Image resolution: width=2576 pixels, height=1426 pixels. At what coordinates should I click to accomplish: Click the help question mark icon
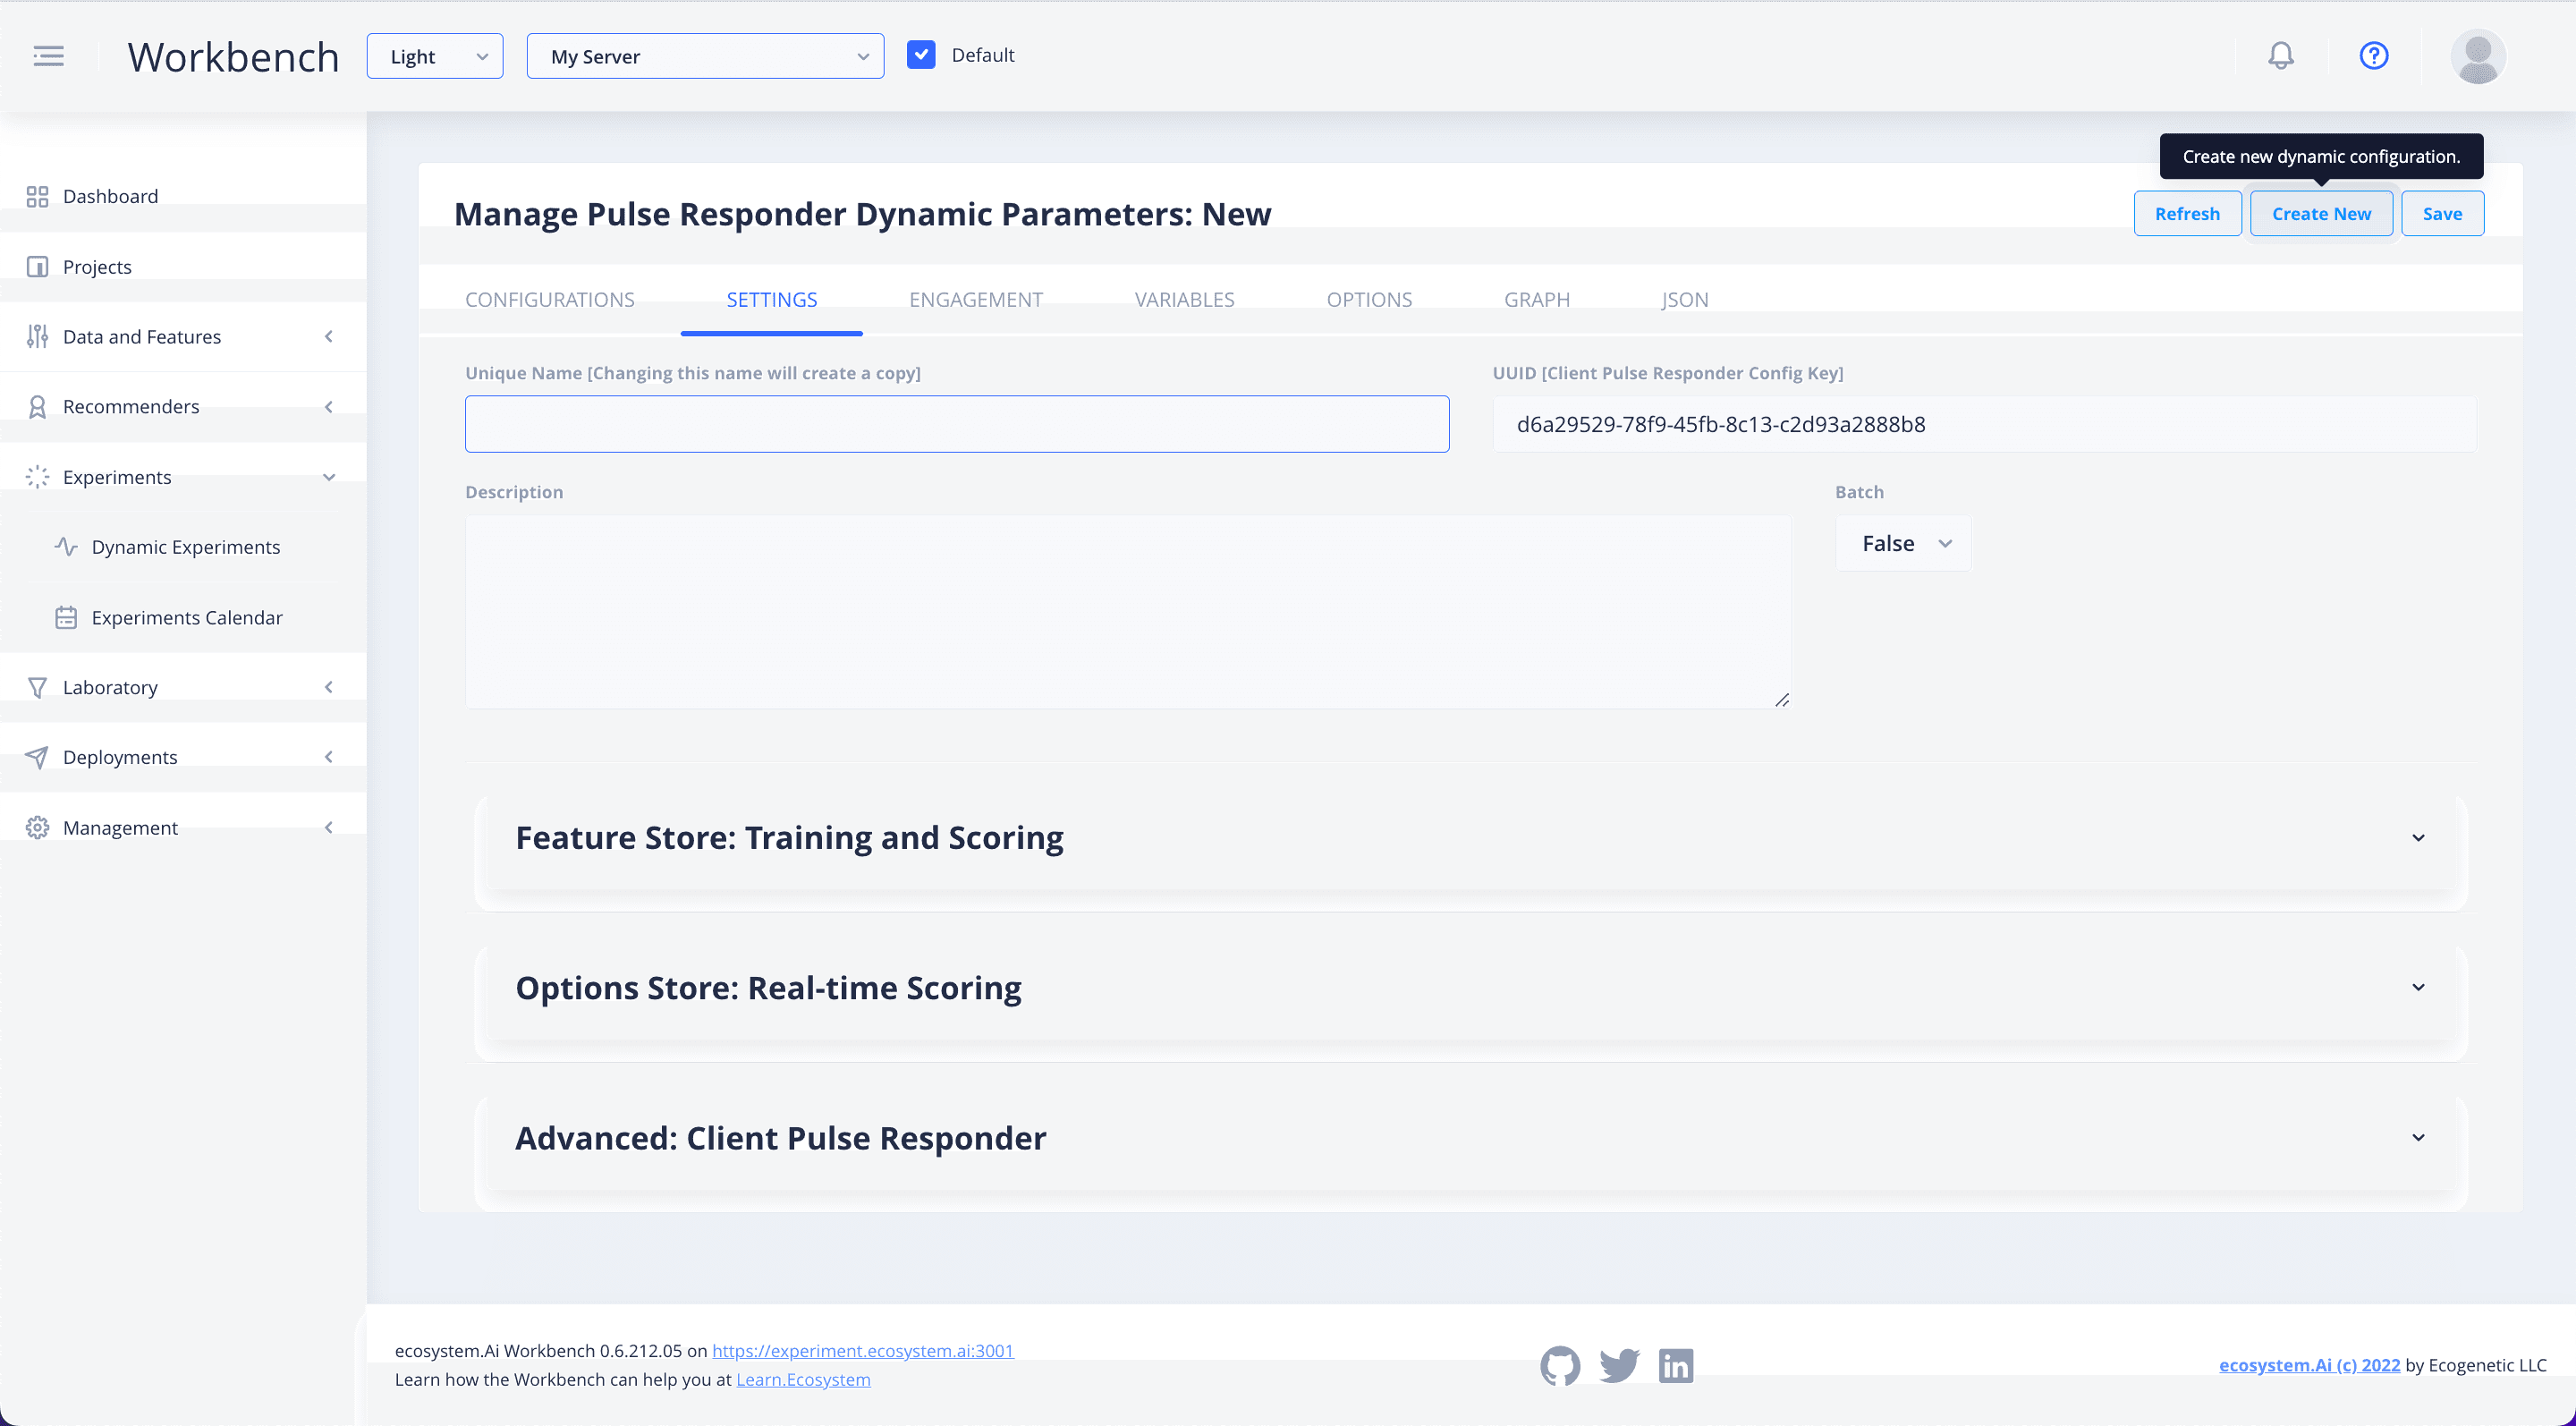tap(2373, 55)
